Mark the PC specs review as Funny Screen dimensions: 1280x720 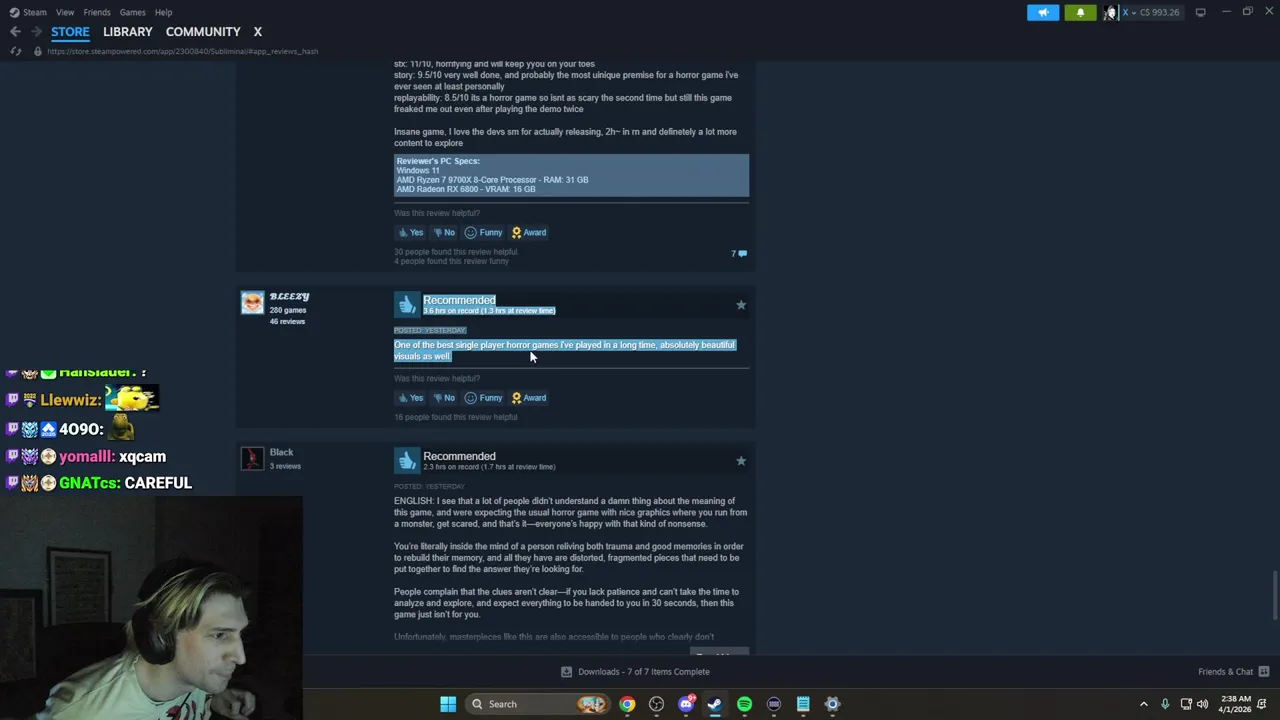click(x=483, y=232)
